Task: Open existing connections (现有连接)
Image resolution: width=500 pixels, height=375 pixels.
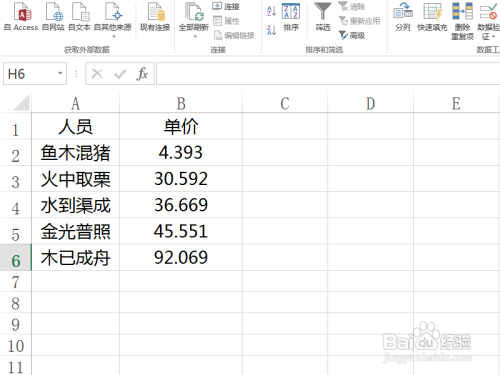Action: (155, 17)
